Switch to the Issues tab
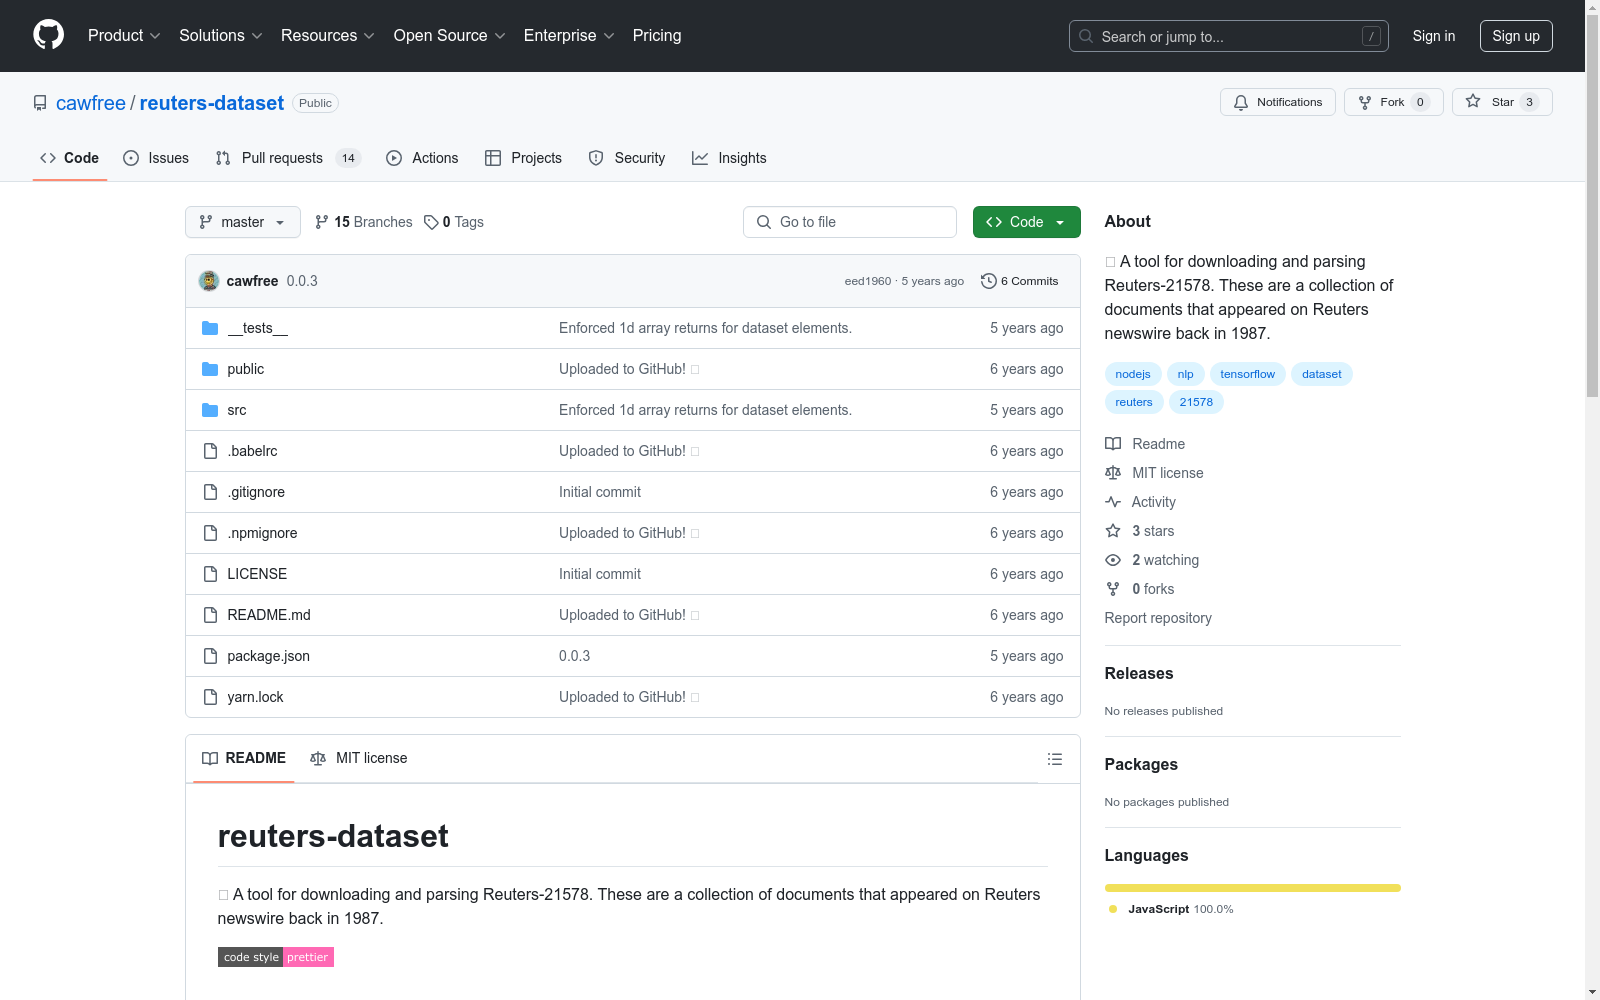The height and width of the screenshot is (1000, 1600). tap(156, 158)
